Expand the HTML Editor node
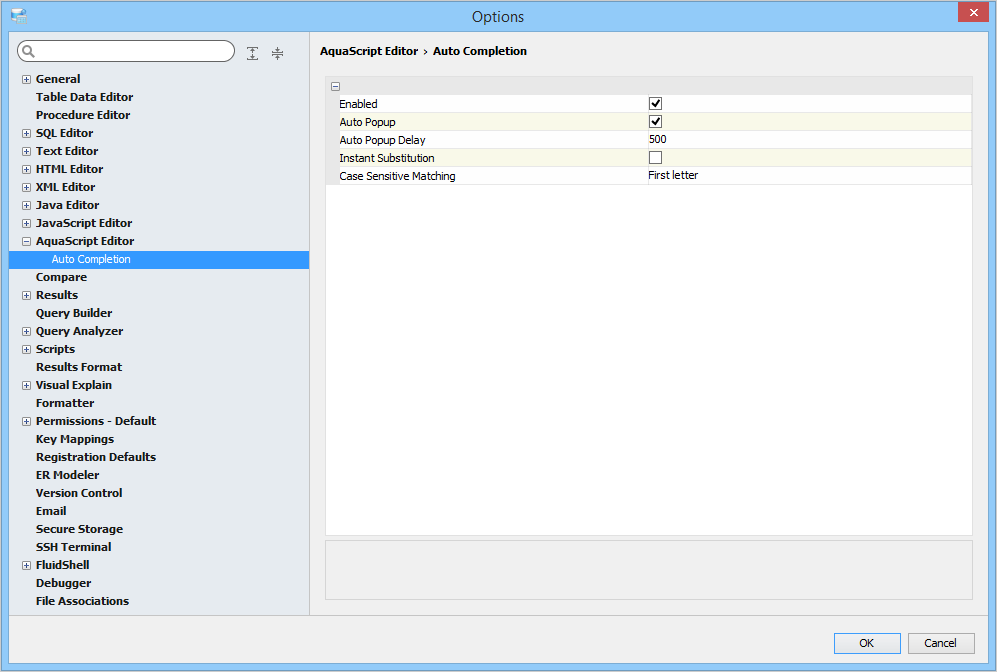Screen dimensions: 997x672 coord(26,169)
